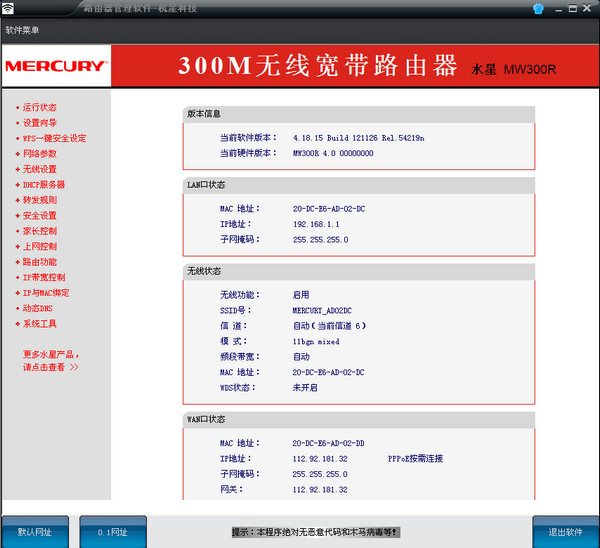Click the Wi-Fi app icon in title bar
600x548 pixels.
(9, 9)
